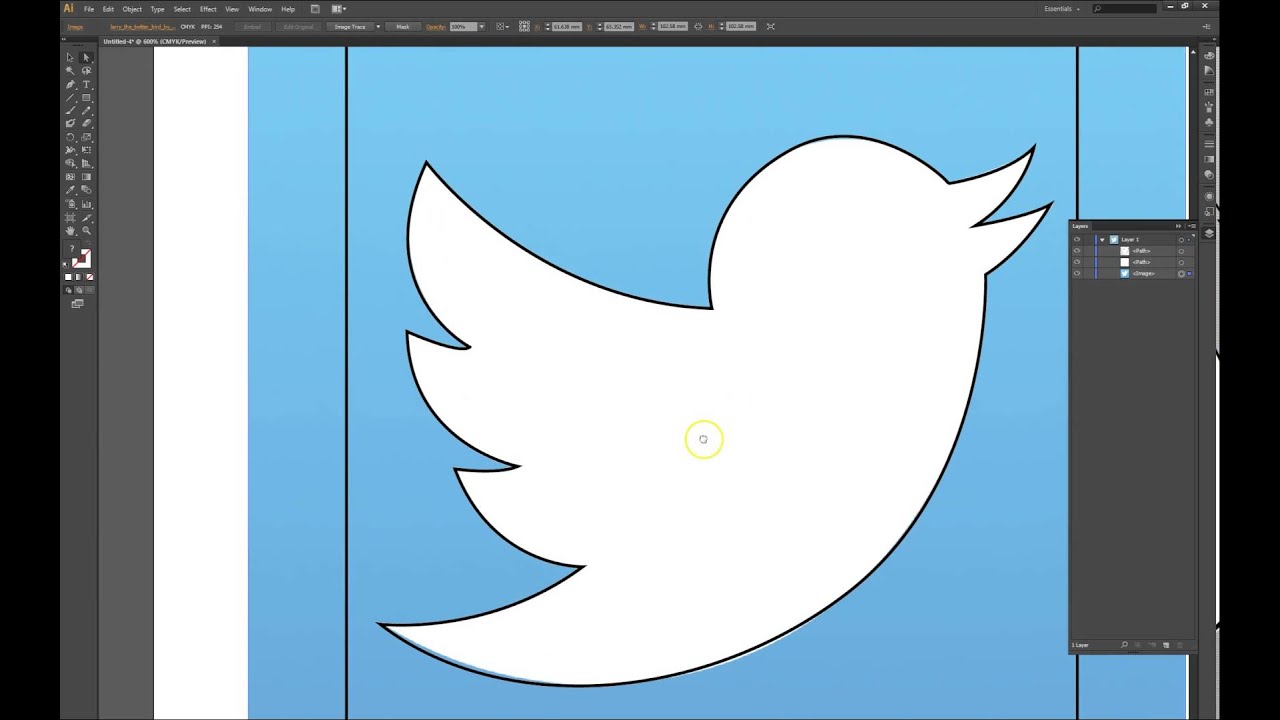Open the Image Trace preset dropdown arrow
The height and width of the screenshot is (720, 1280).
378,26
